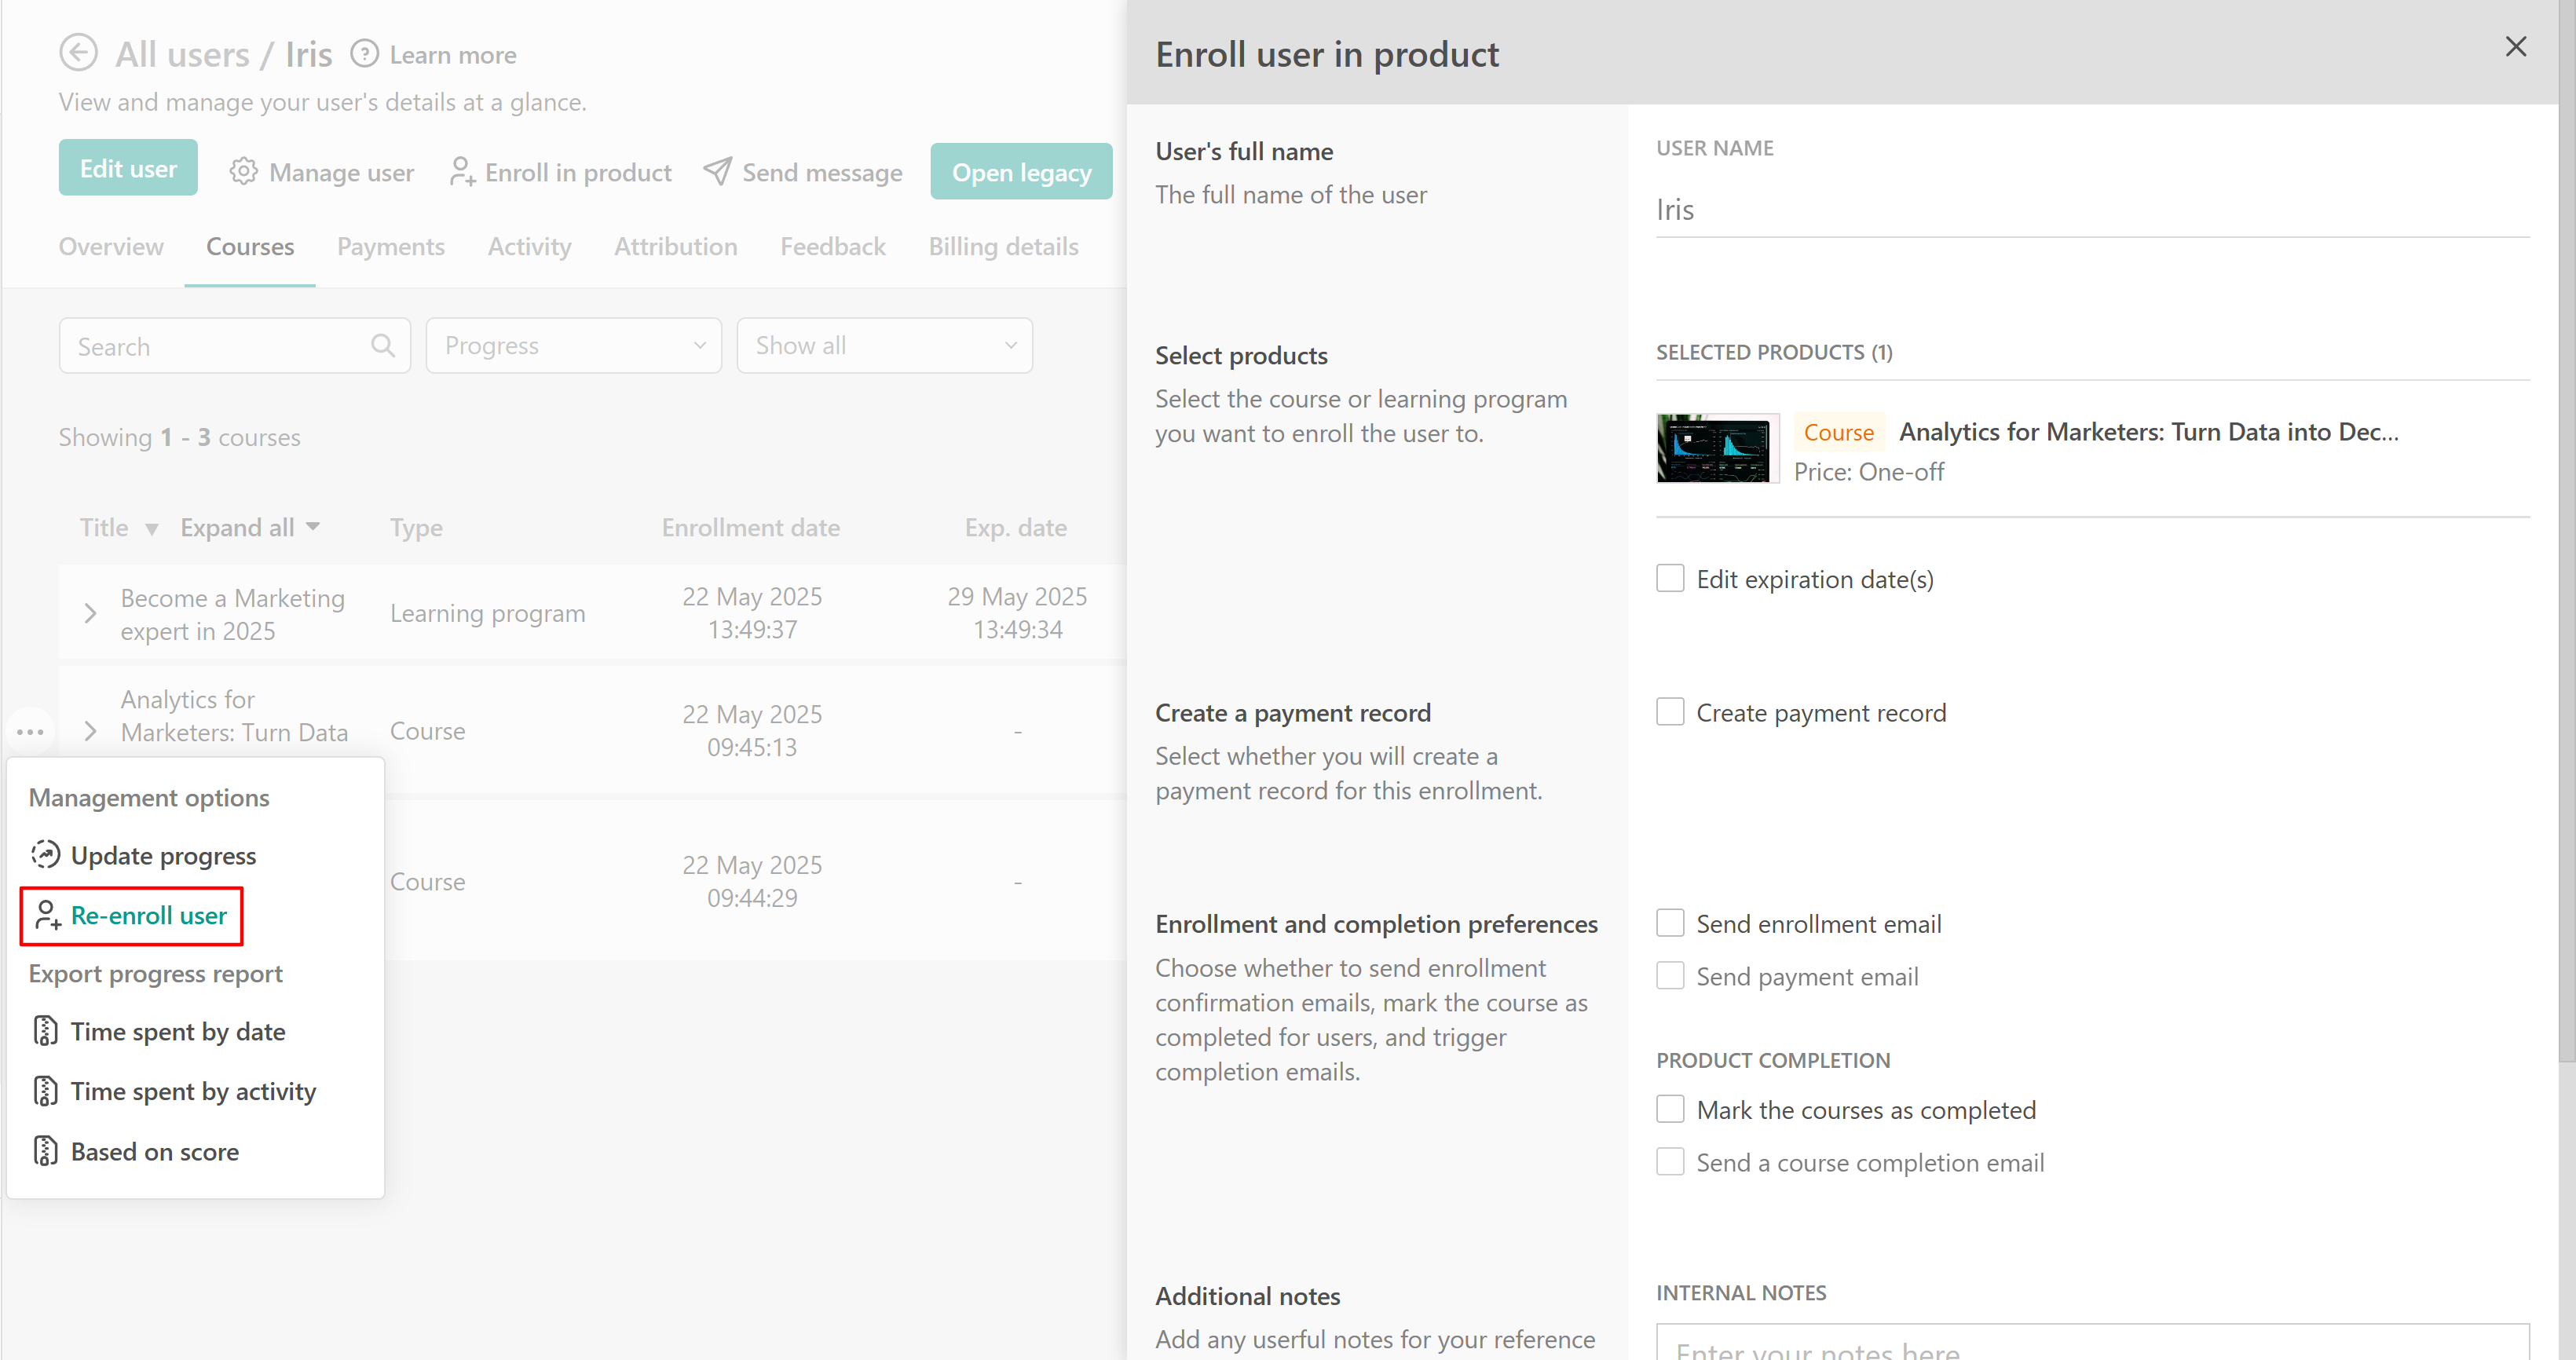
Task: Open the Progress filter dropdown
Action: point(573,346)
